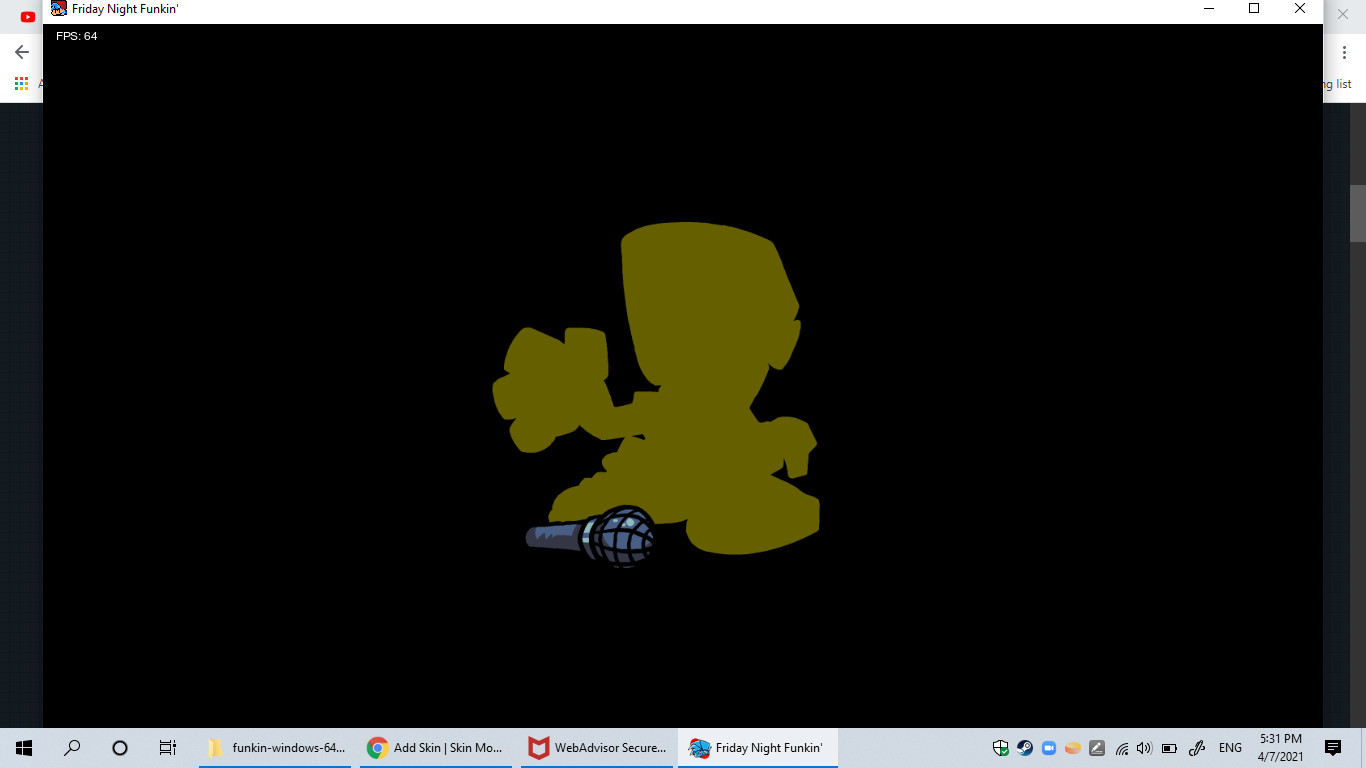This screenshot has height=768, width=1366.
Task: Switch to the Add Skin Chrome window
Action: pos(435,747)
